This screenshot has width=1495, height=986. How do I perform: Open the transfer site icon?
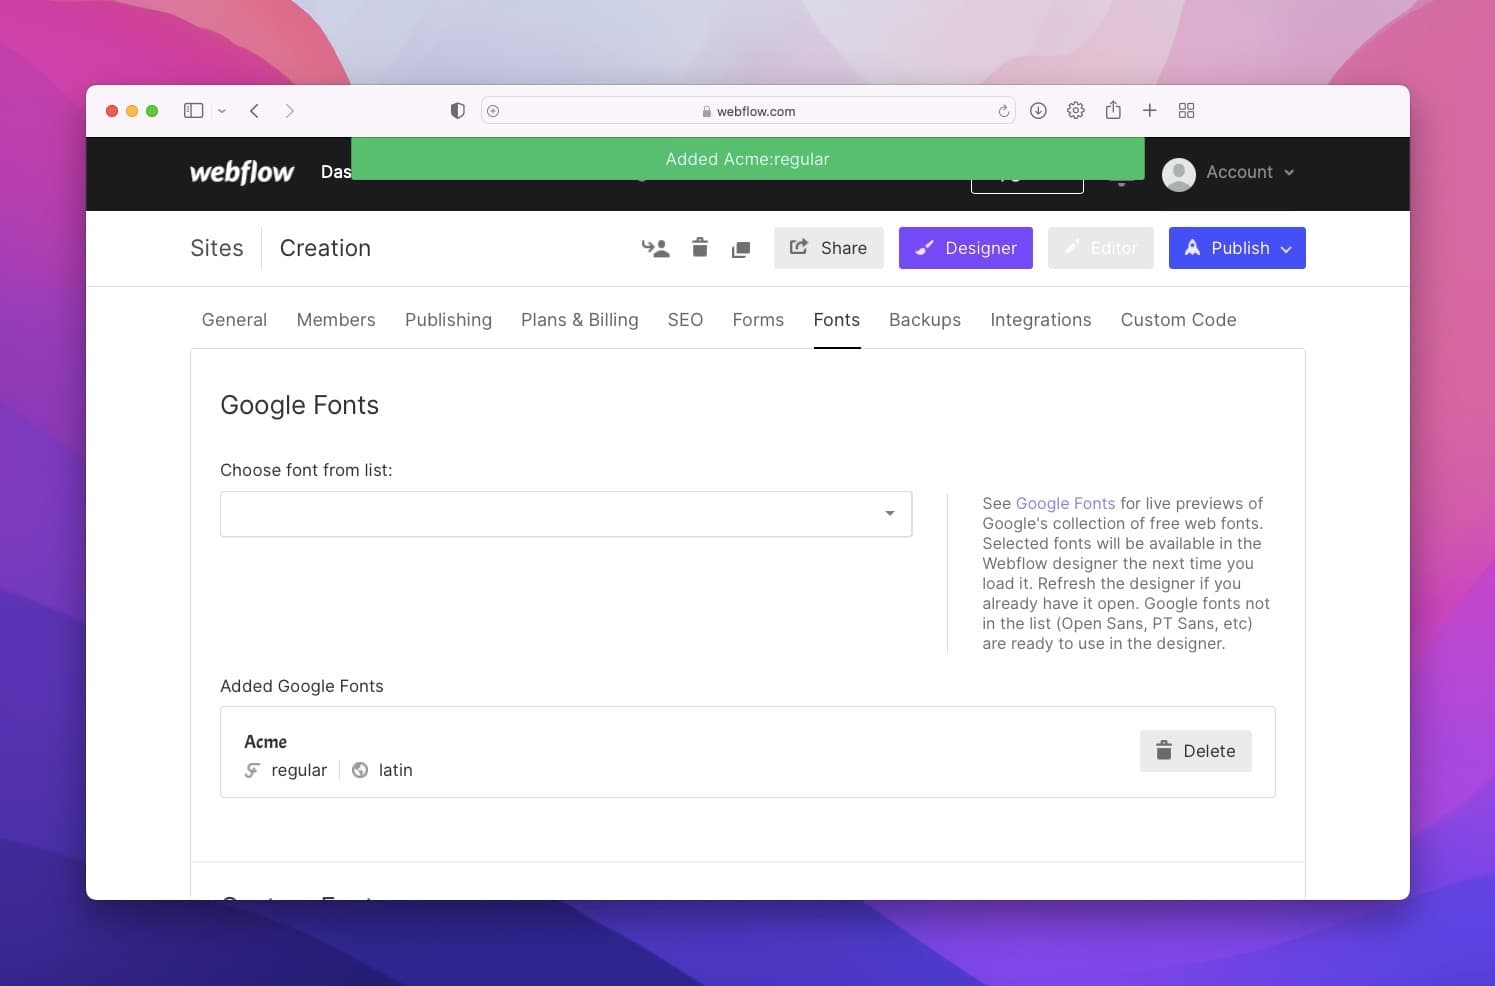click(655, 248)
